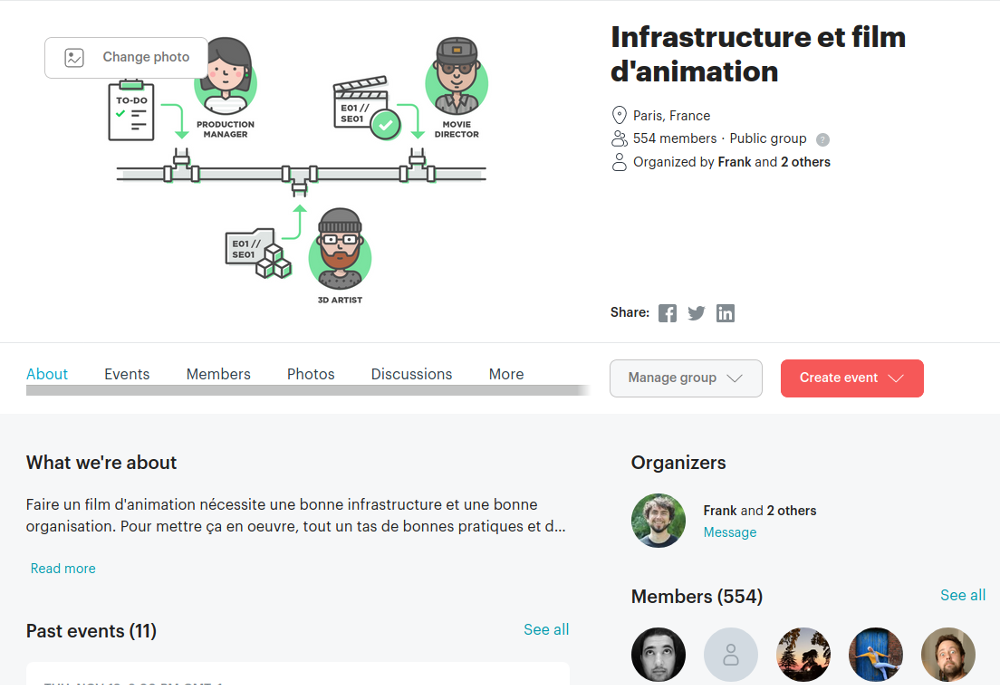Open Frank's organizer profile picture

pos(658,521)
